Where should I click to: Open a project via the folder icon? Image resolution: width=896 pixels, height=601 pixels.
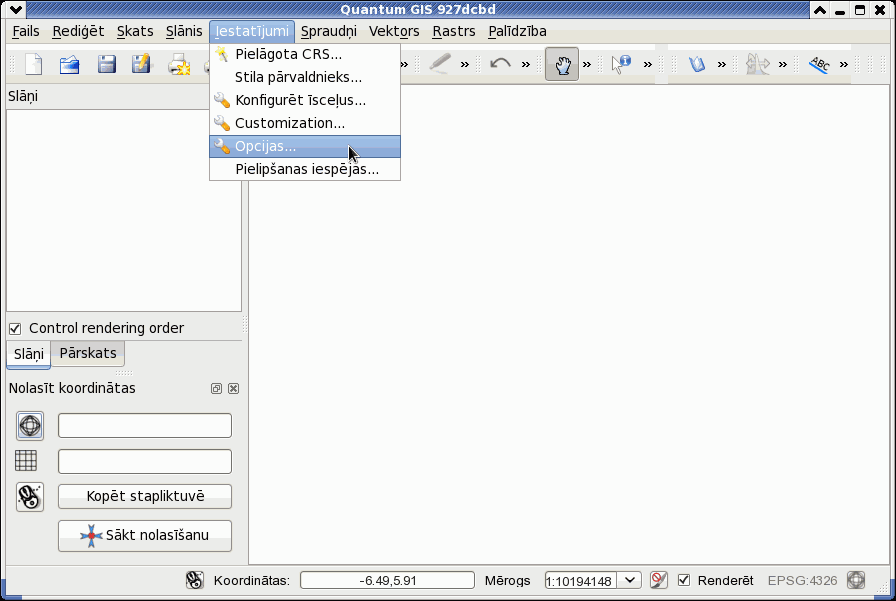70,64
